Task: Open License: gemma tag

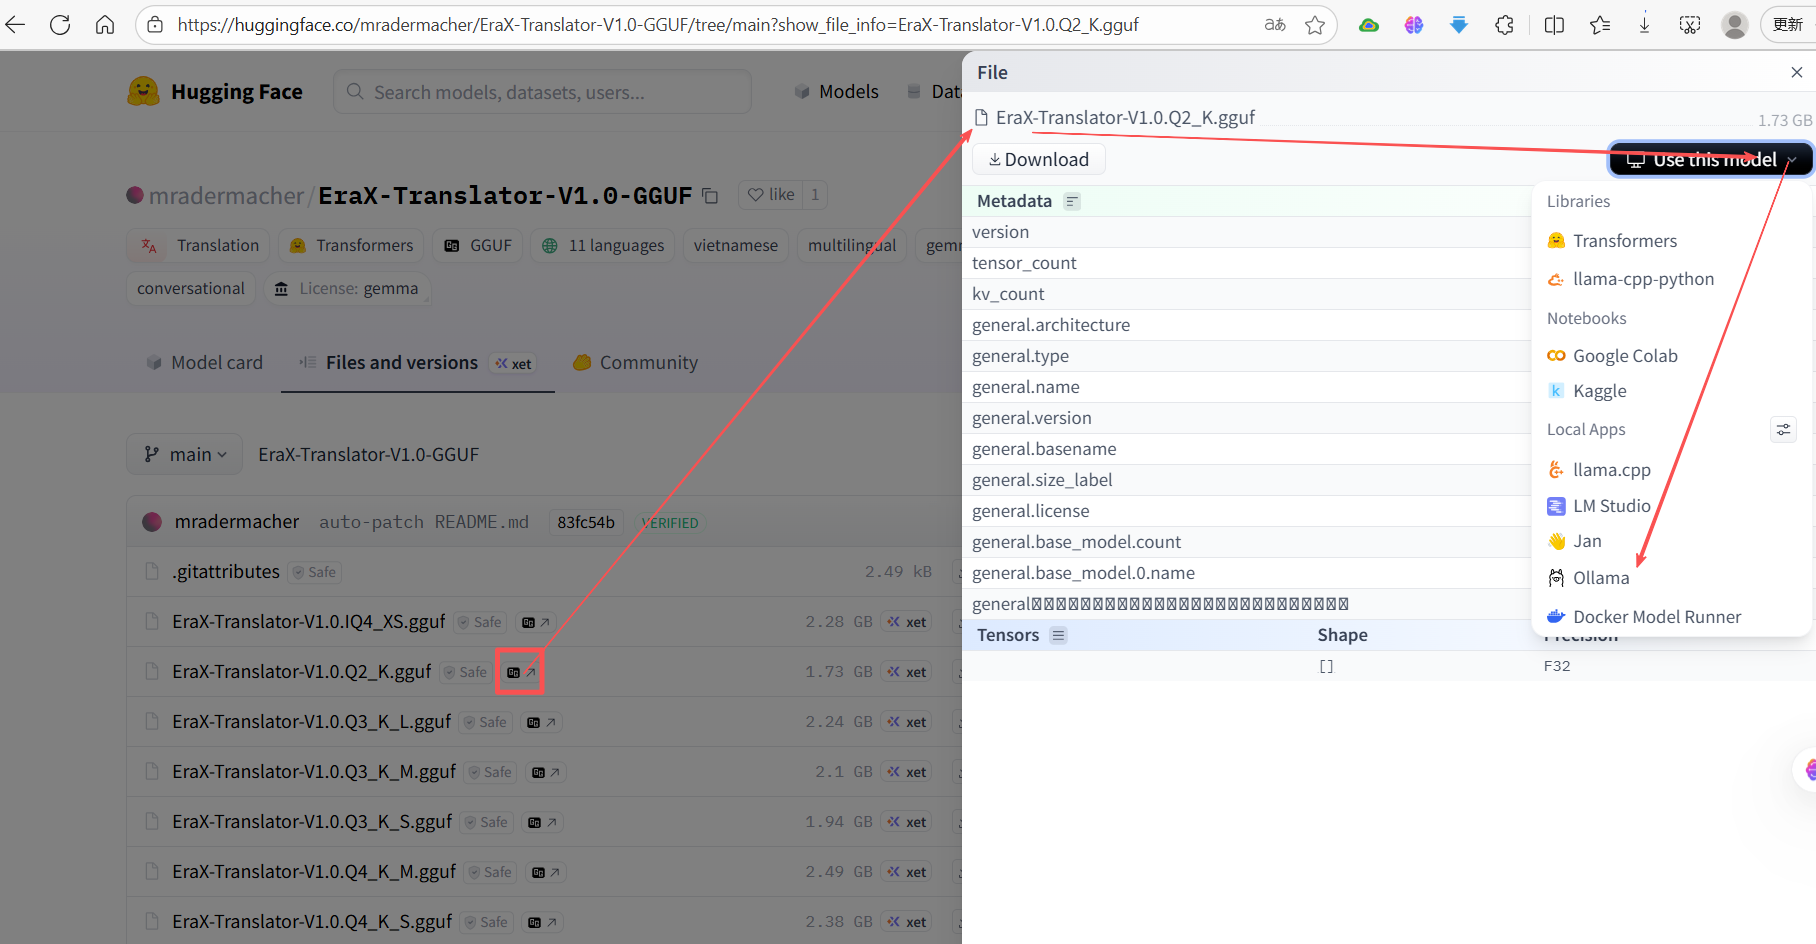Action: (x=347, y=288)
